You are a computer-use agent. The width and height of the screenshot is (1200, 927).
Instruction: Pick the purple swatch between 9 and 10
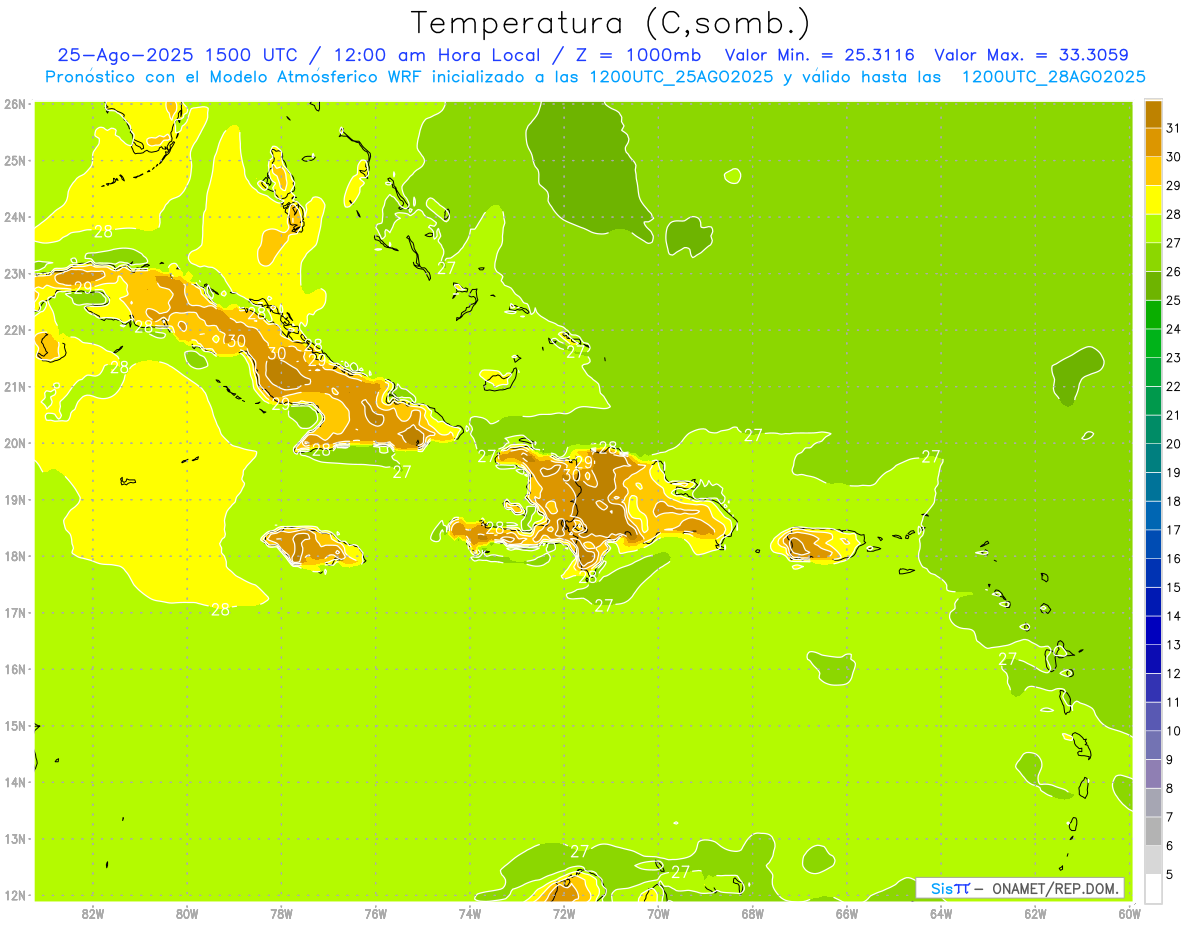pos(1153,745)
